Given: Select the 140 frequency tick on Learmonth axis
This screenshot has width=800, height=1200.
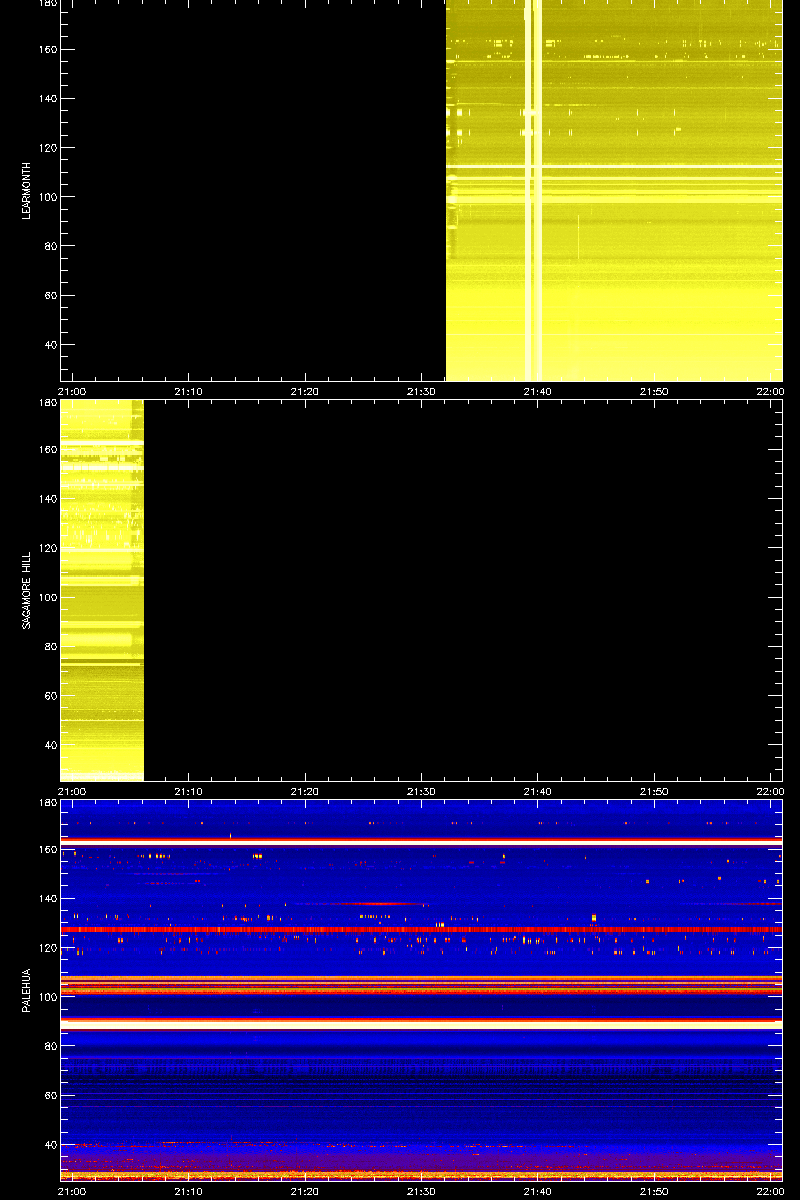Looking at the screenshot, I should tap(46, 99).
